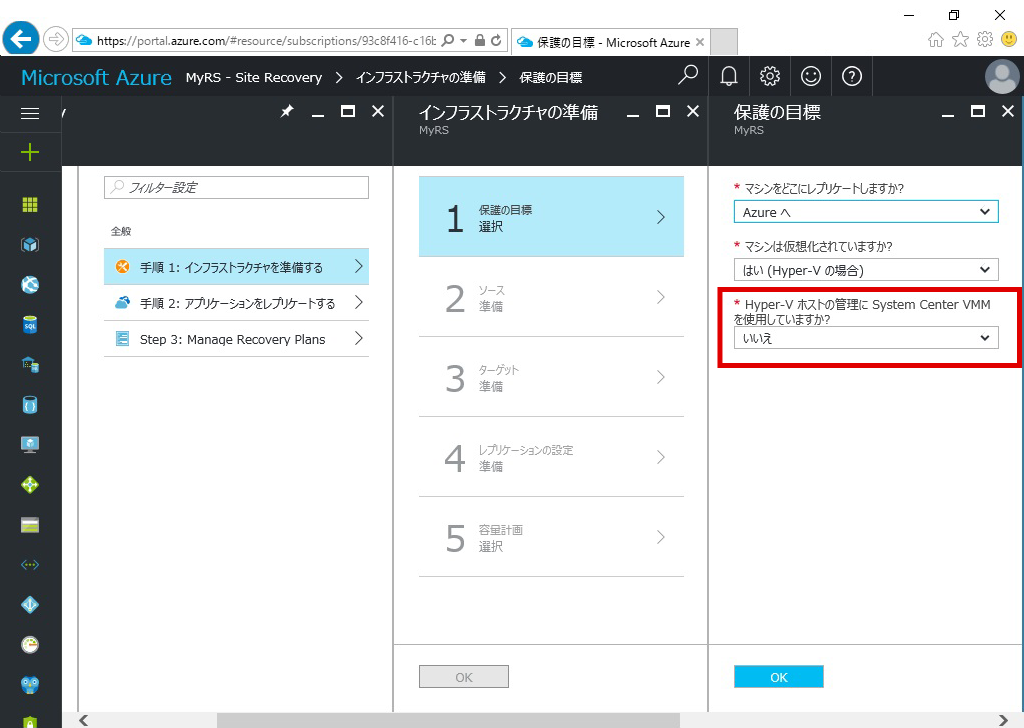Click the browser back arrow button
This screenshot has height=728, width=1024.
tap(21, 39)
